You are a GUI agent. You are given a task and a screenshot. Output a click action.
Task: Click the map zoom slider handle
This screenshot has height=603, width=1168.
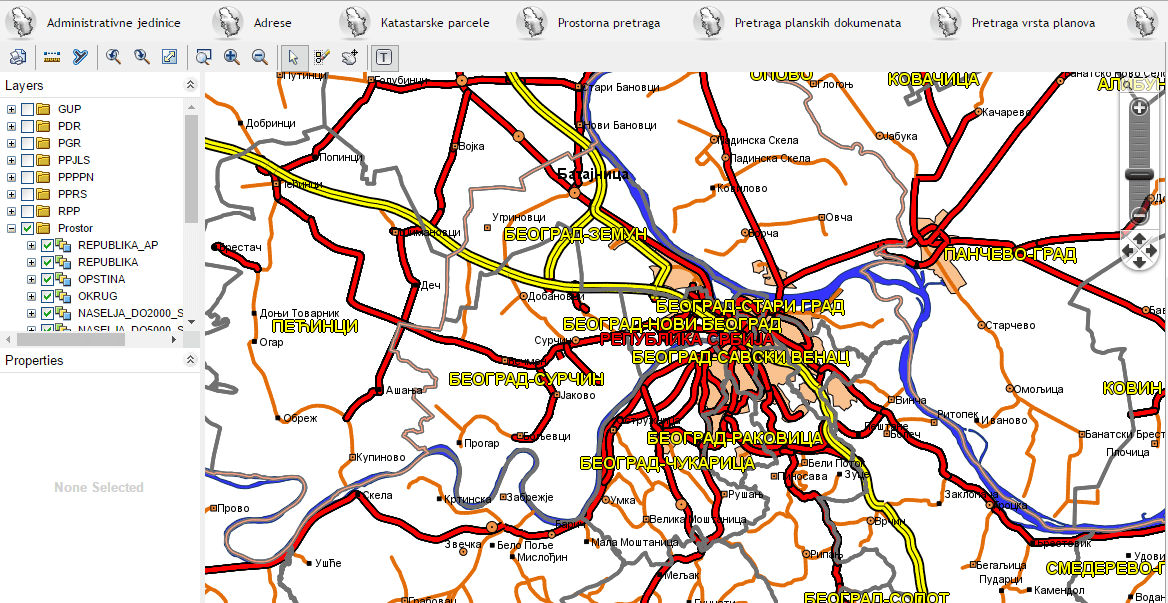(x=1139, y=174)
